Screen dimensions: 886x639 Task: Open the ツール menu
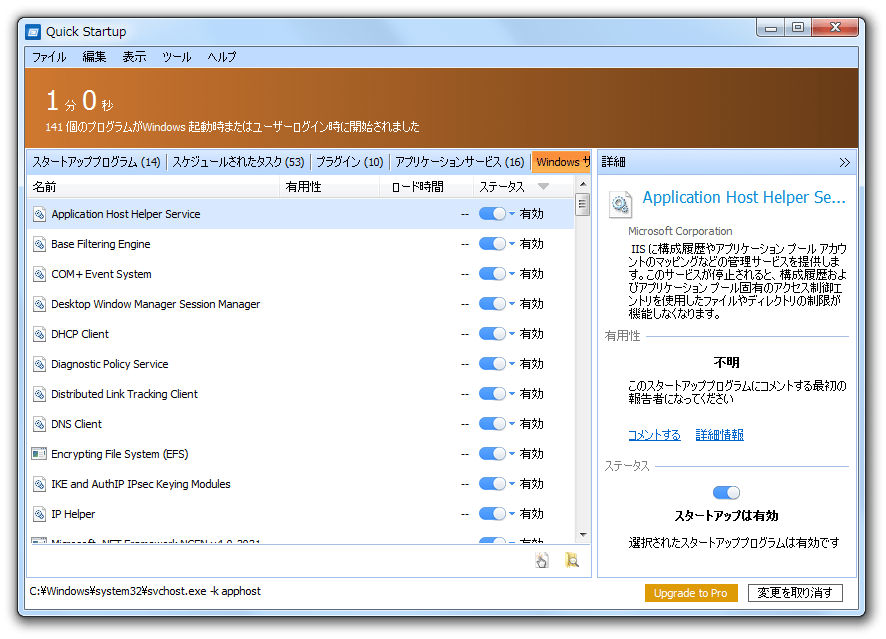pos(177,57)
